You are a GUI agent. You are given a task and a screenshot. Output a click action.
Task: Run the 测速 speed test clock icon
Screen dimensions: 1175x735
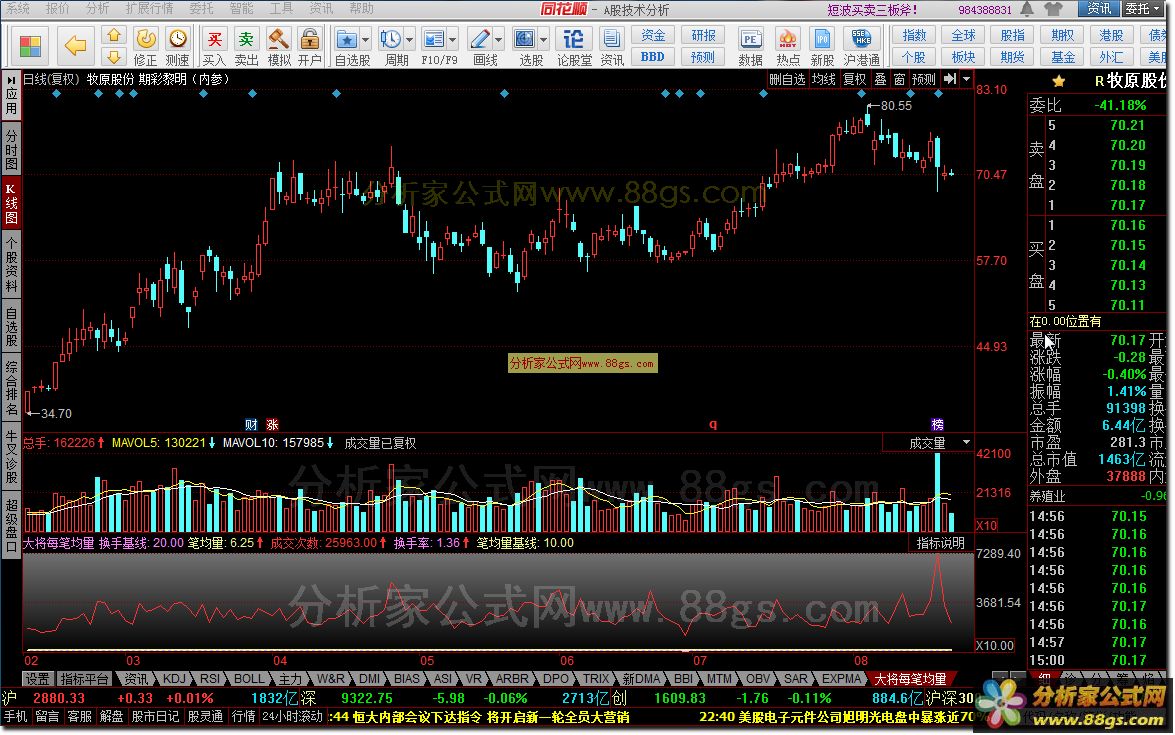[x=178, y=46]
